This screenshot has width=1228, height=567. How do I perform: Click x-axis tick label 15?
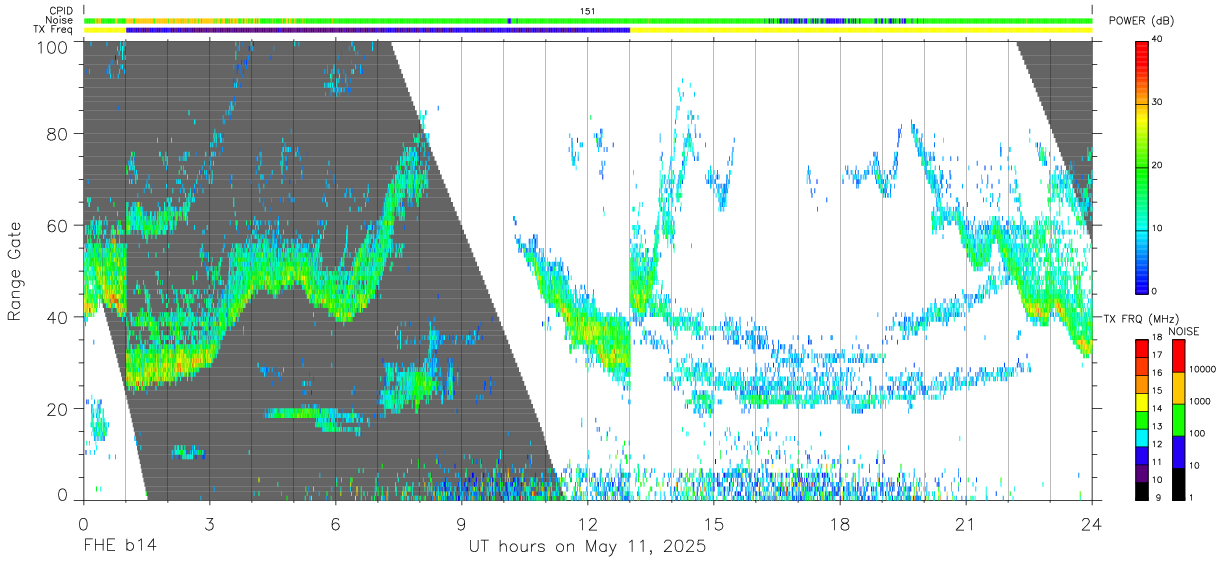[714, 524]
